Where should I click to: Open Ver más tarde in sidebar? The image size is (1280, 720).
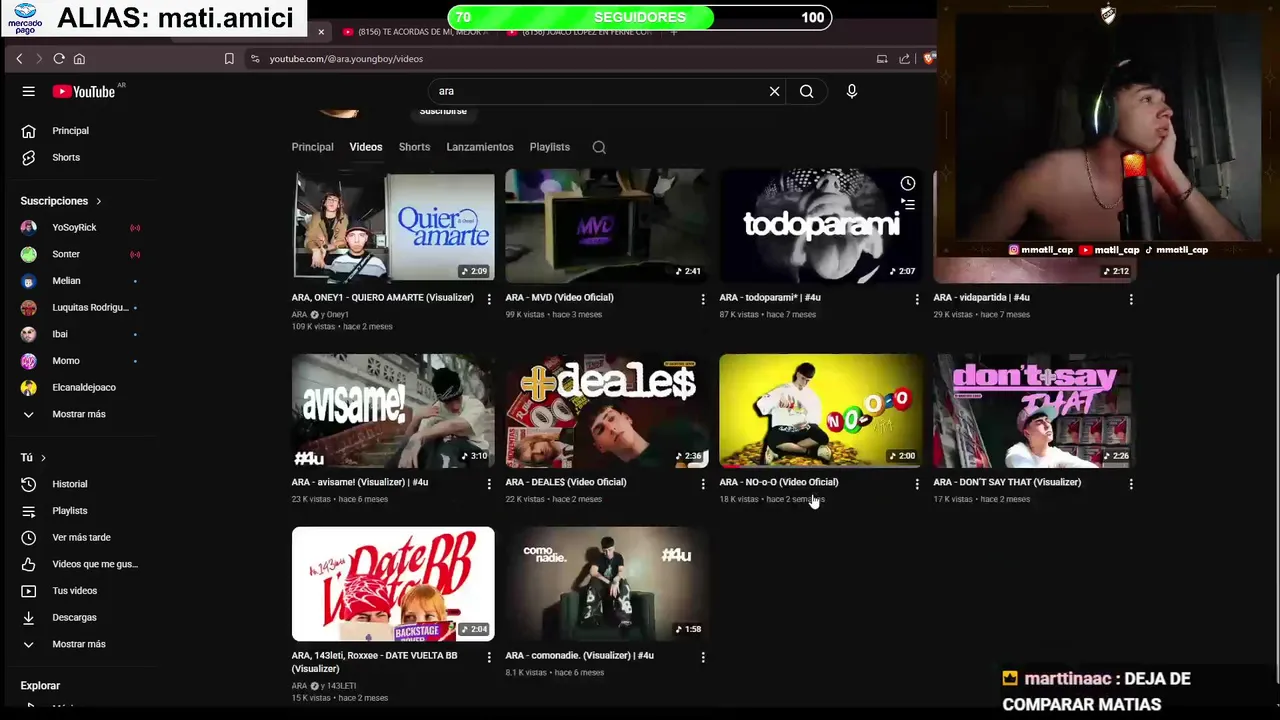point(80,537)
